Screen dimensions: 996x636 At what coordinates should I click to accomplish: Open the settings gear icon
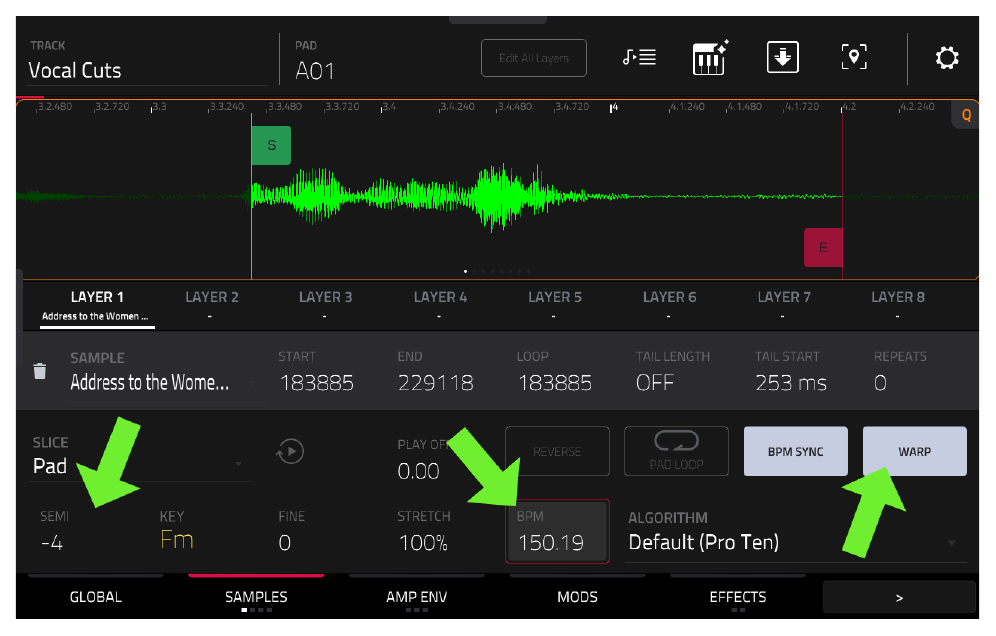point(946,58)
